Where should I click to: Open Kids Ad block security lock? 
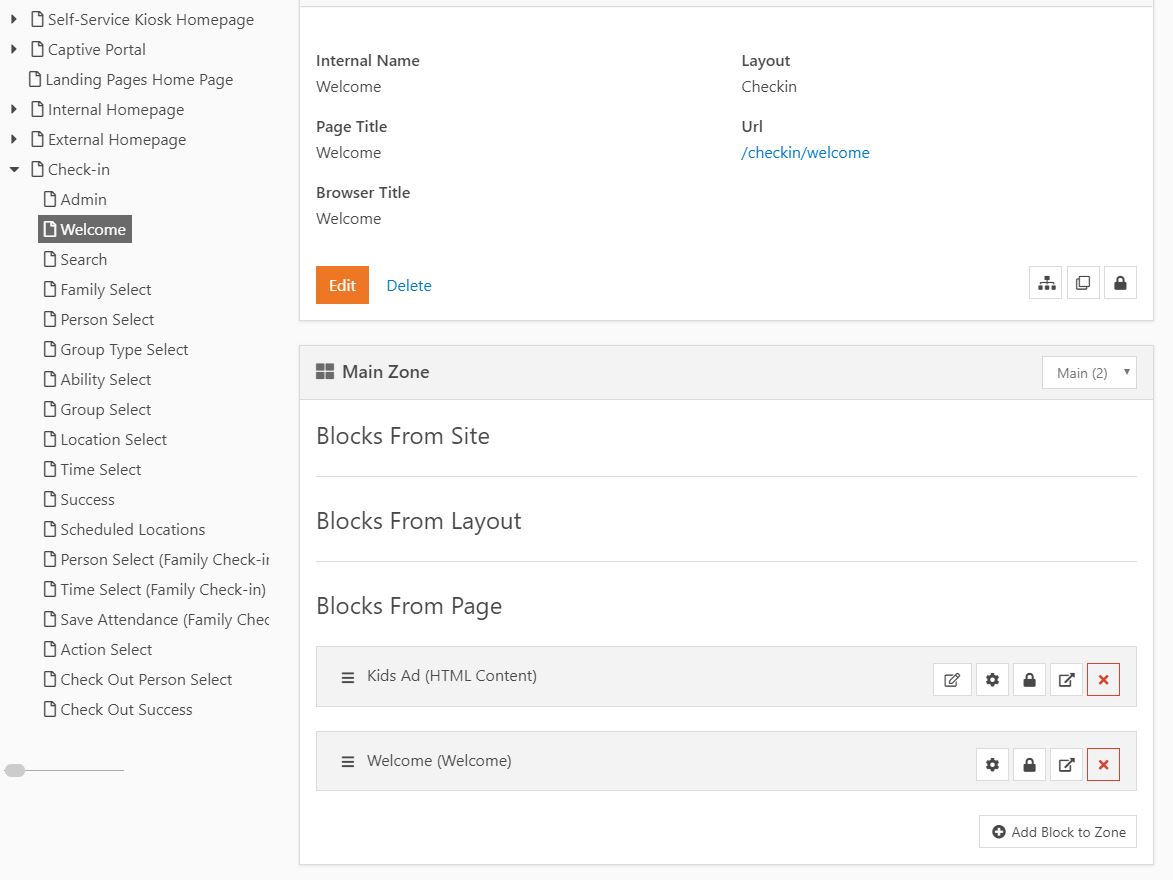(1029, 679)
